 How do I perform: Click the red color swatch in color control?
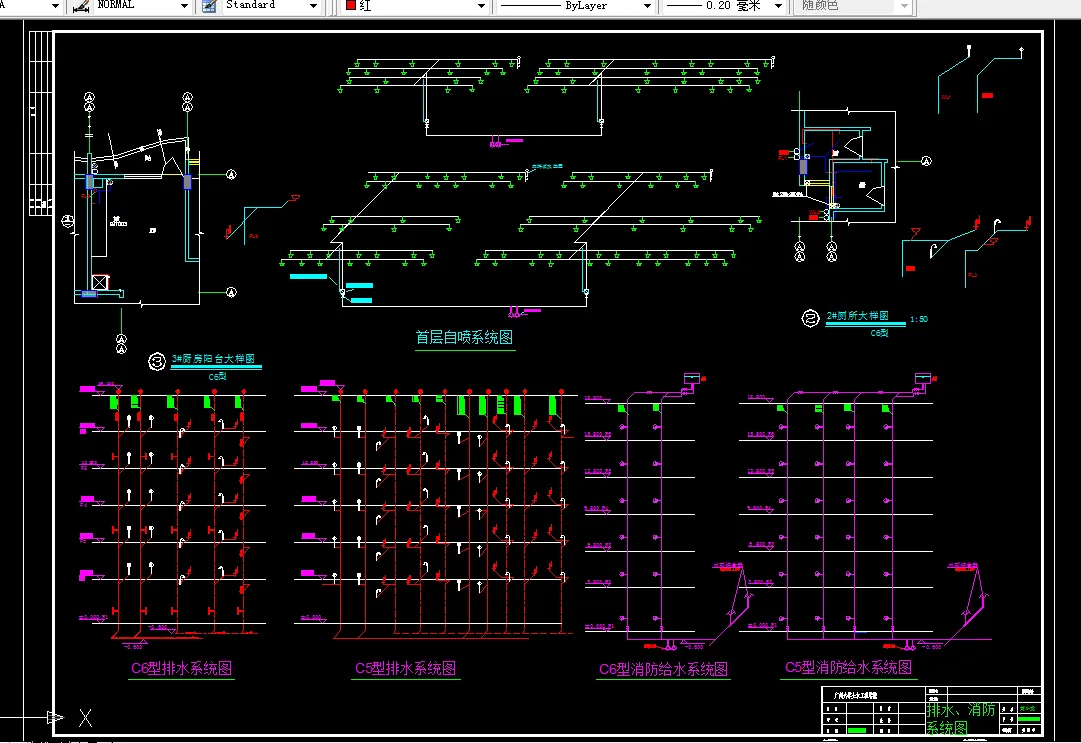tap(350, 6)
